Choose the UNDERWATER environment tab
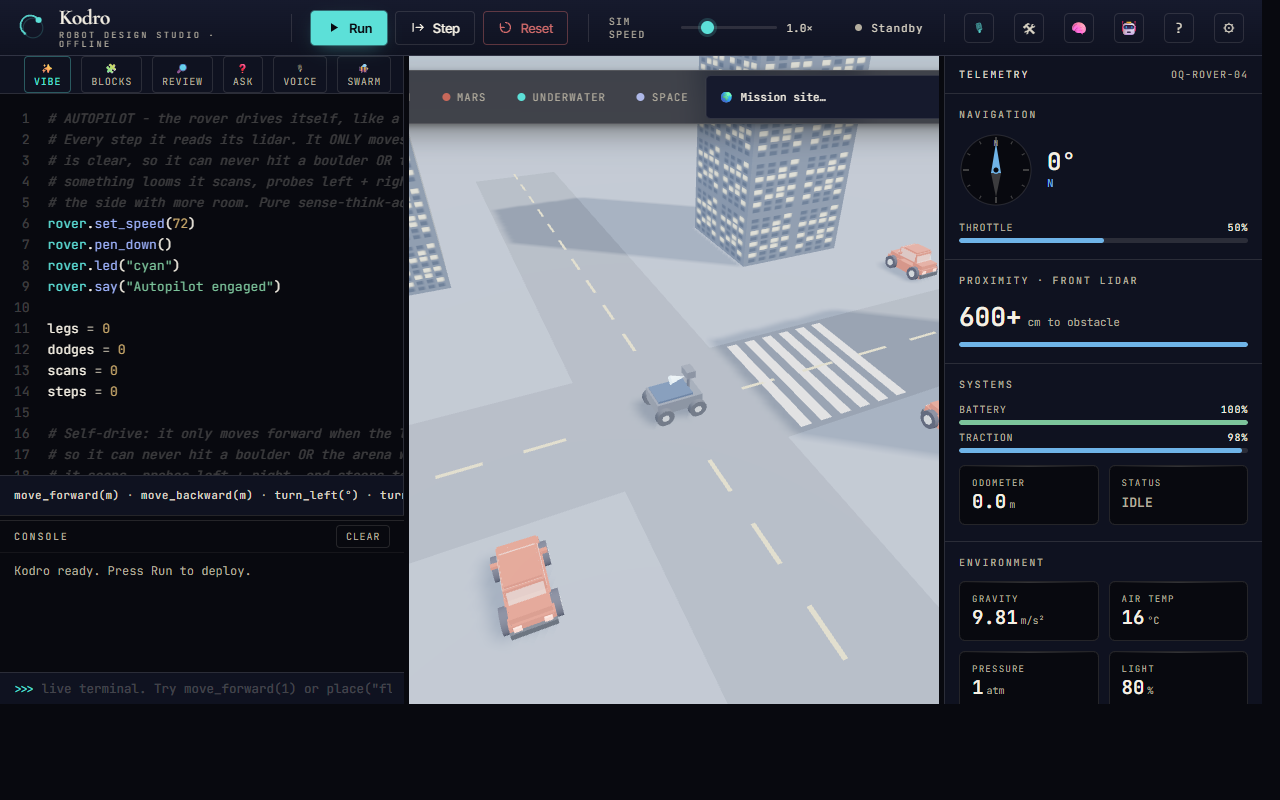 [561, 97]
